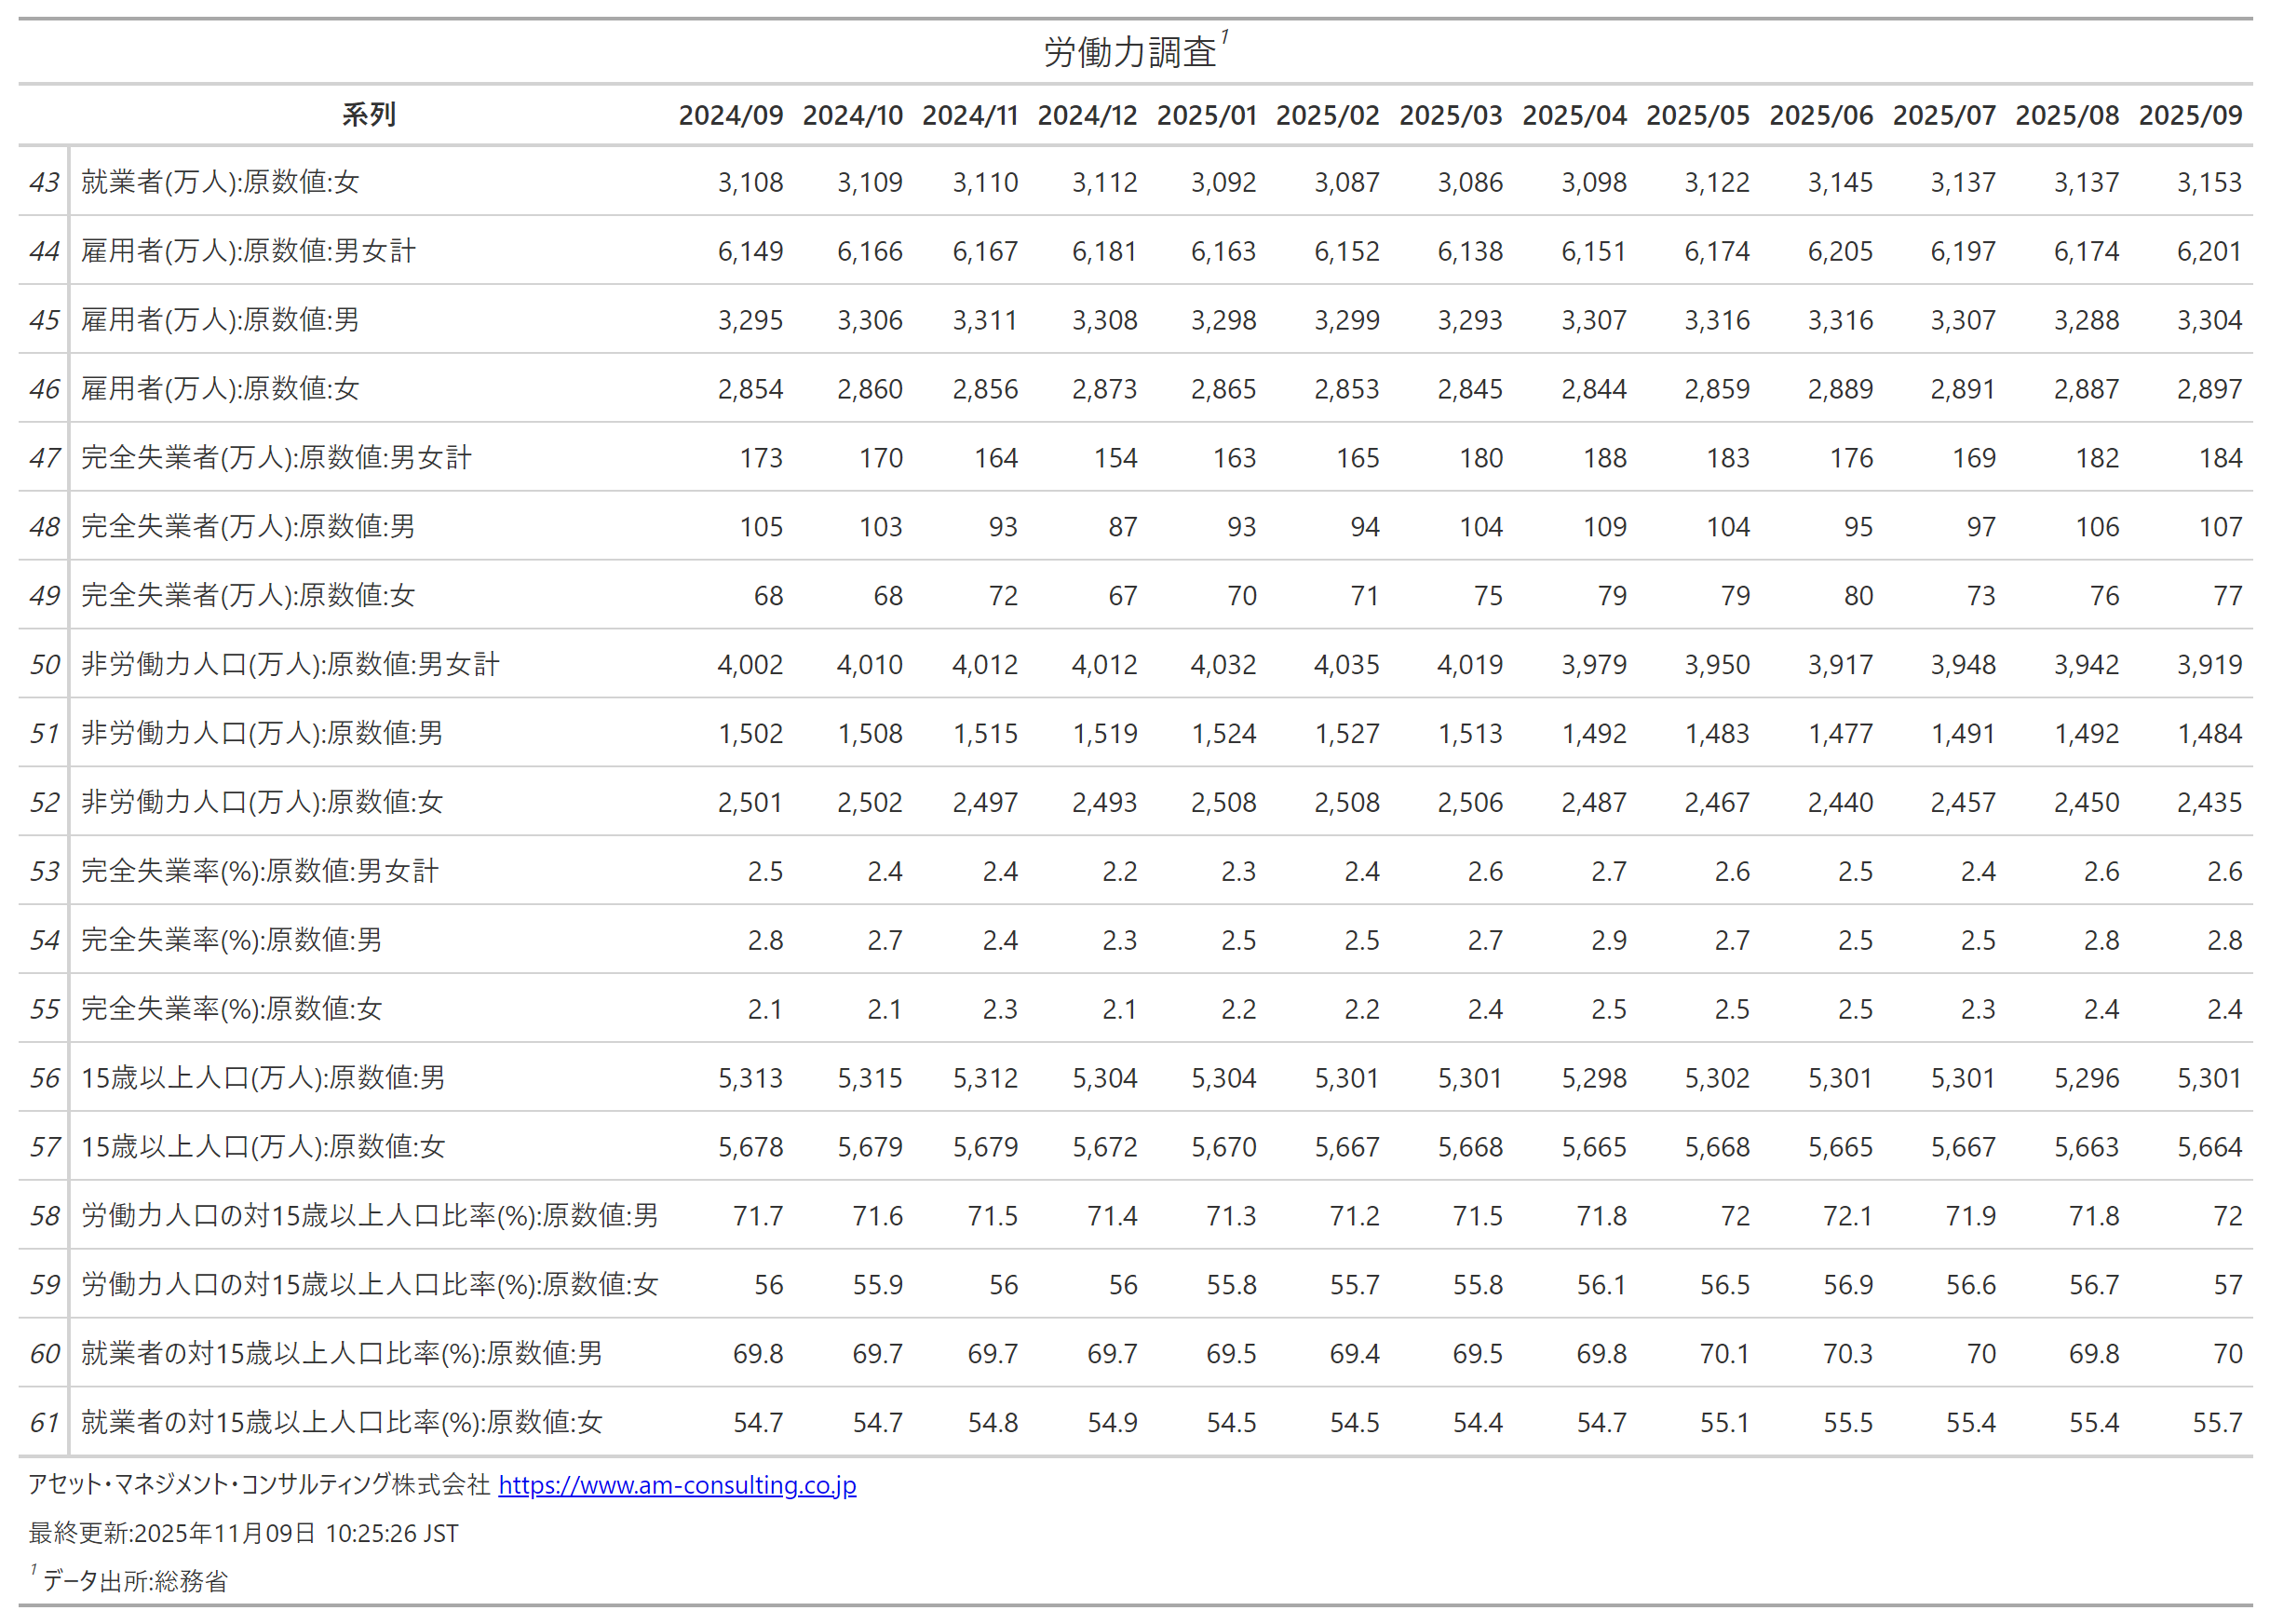Click the 2024/11 column header
Screen dimensions: 2270x1624
click(x=969, y=115)
